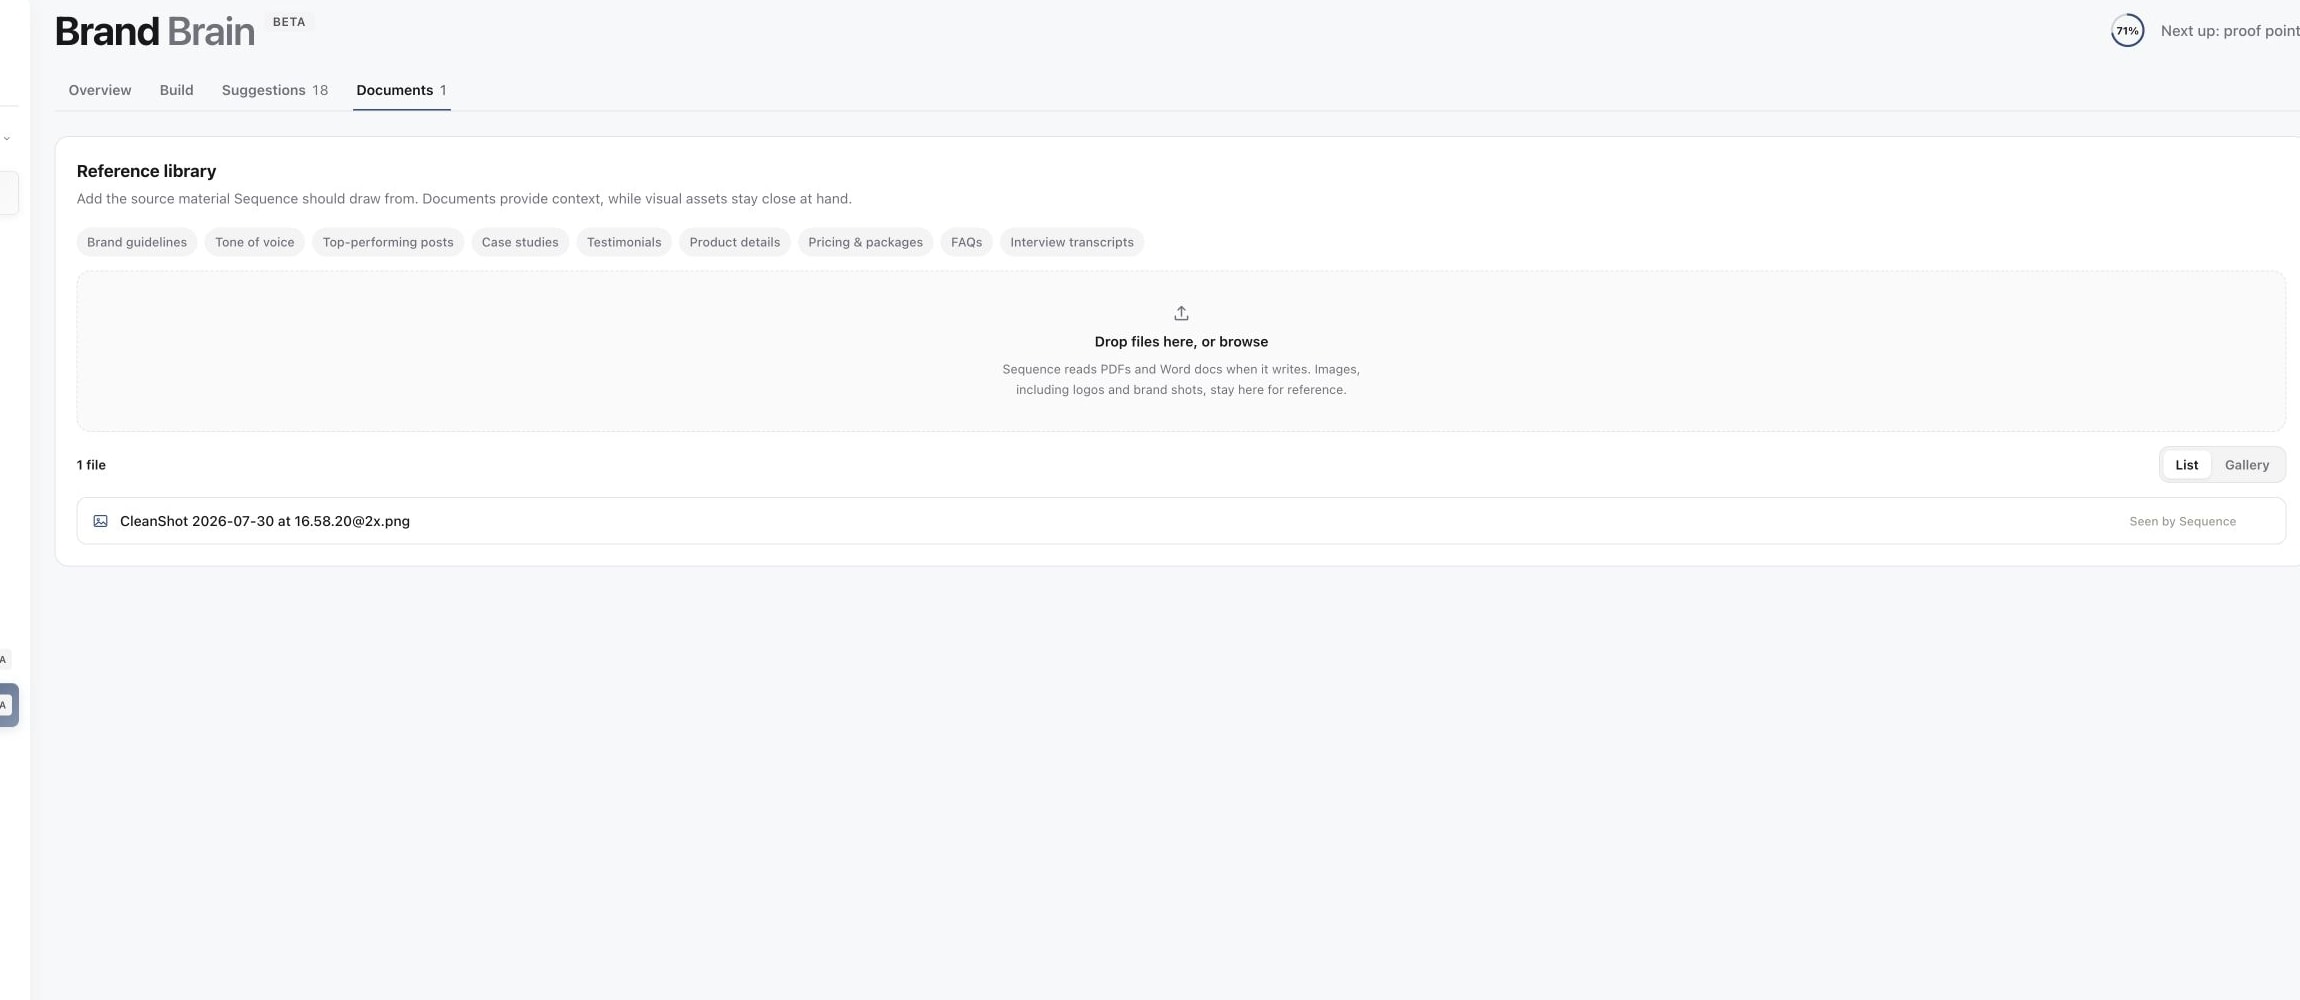This screenshot has height=1000, width=2300.
Task: Click the Product details chip
Action: coord(735,242)
